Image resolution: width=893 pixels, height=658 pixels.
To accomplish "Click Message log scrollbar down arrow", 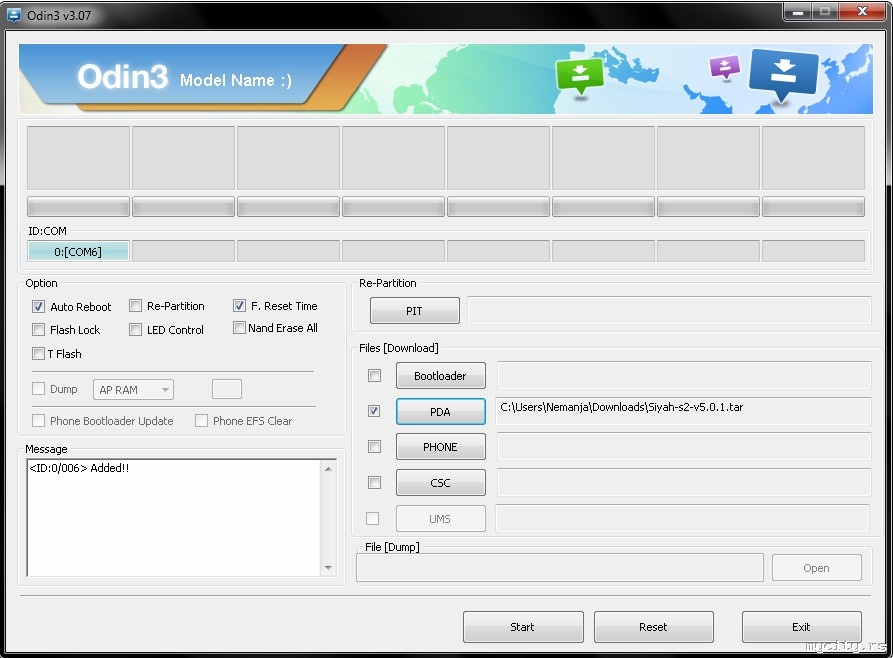I will click(x=329, y=567).
